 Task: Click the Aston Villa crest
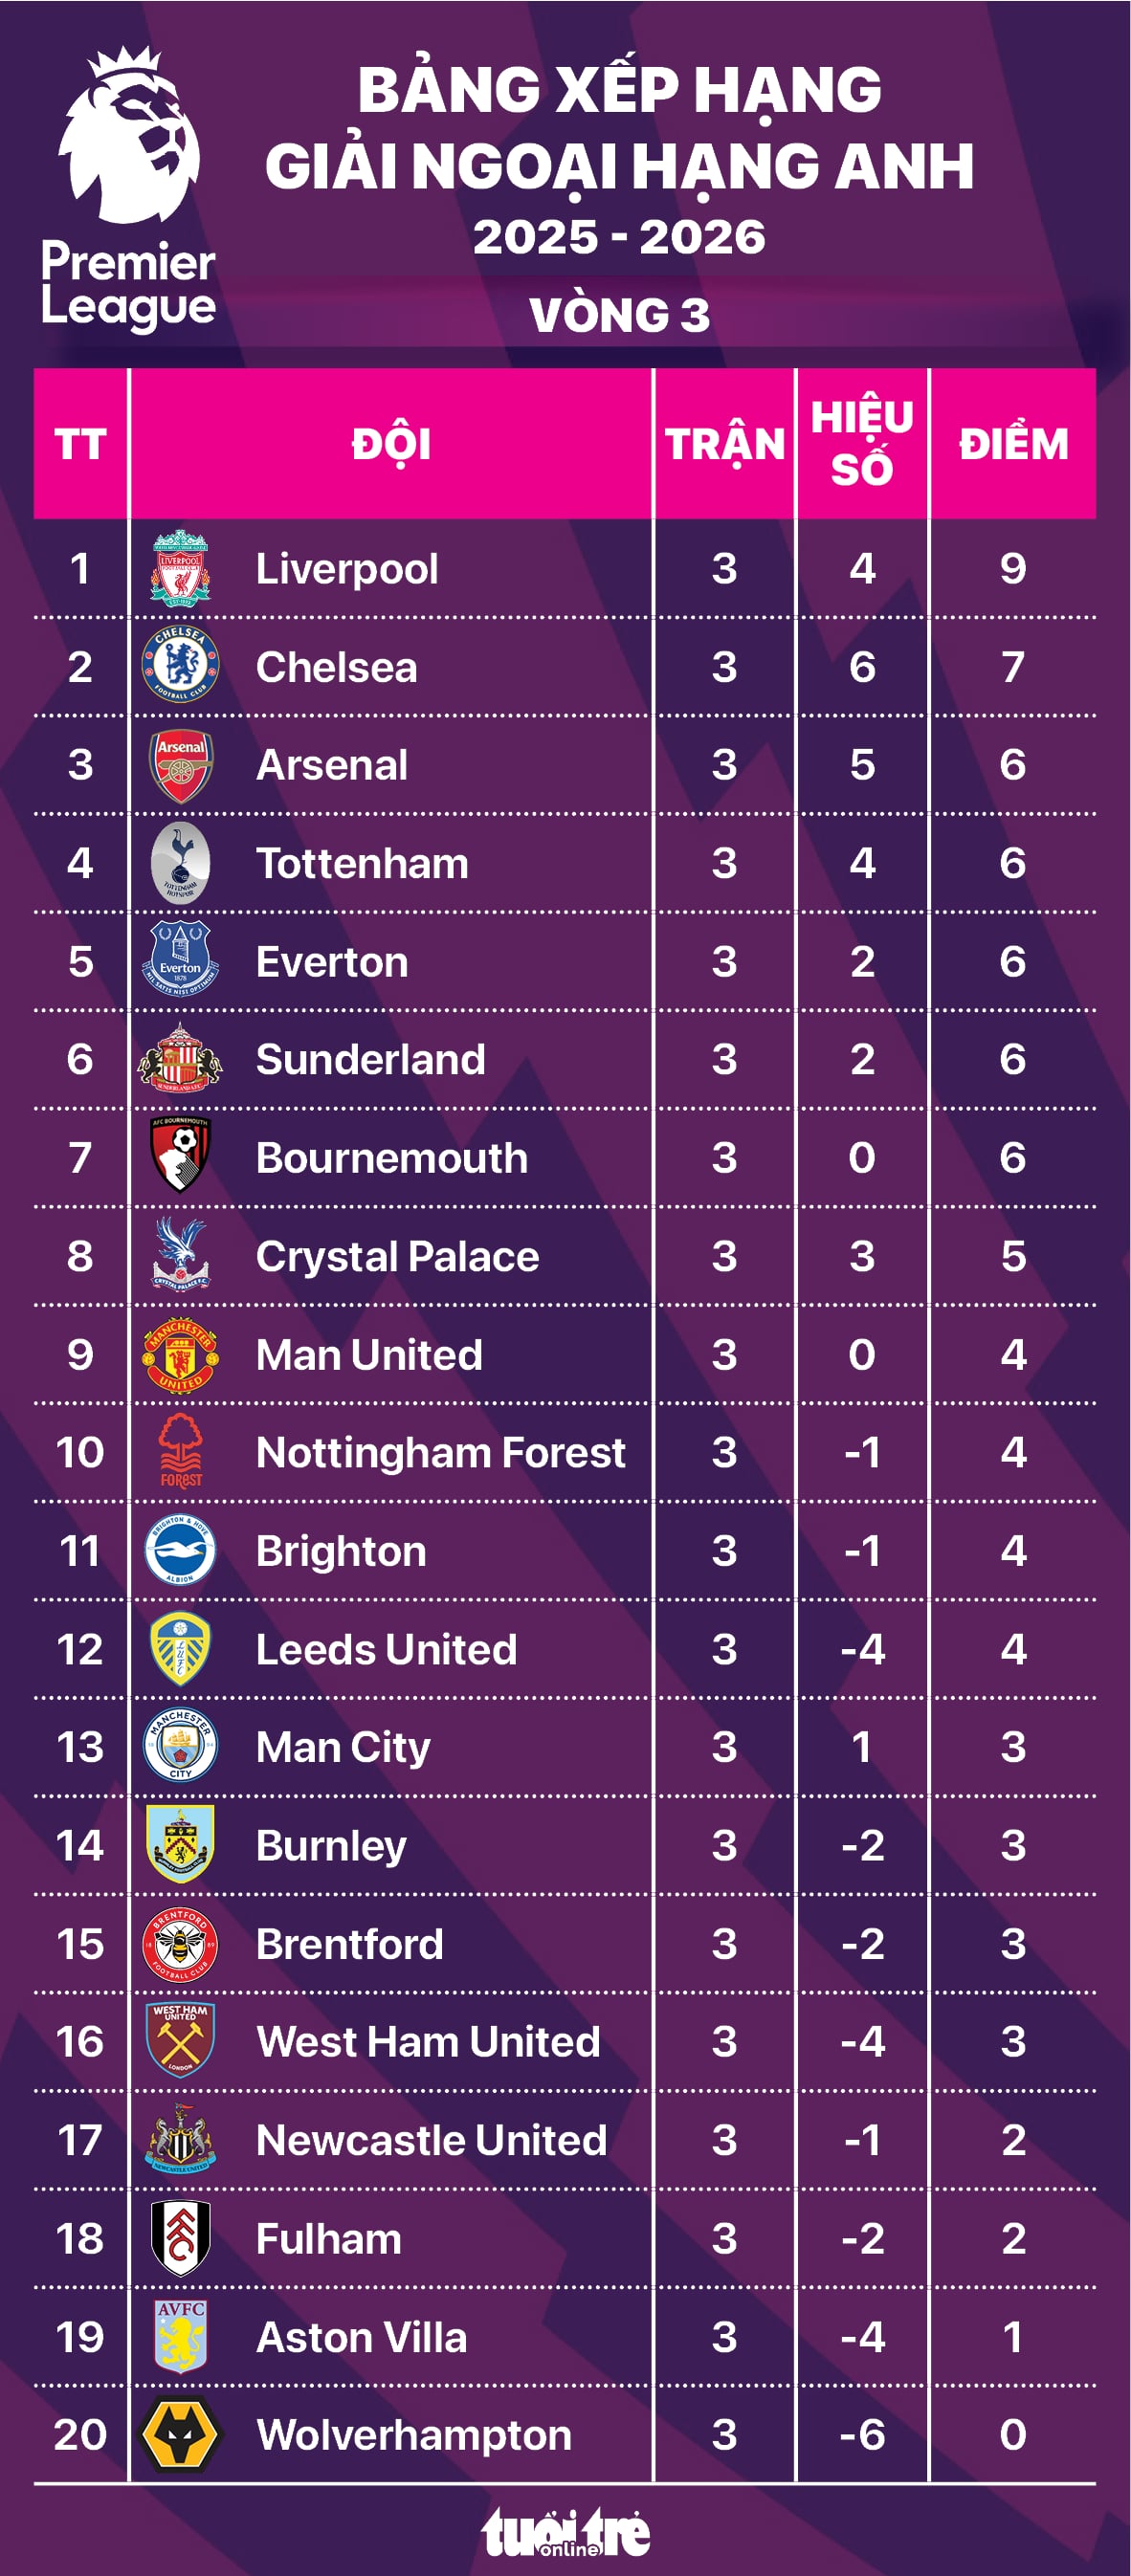(180, 2336)
